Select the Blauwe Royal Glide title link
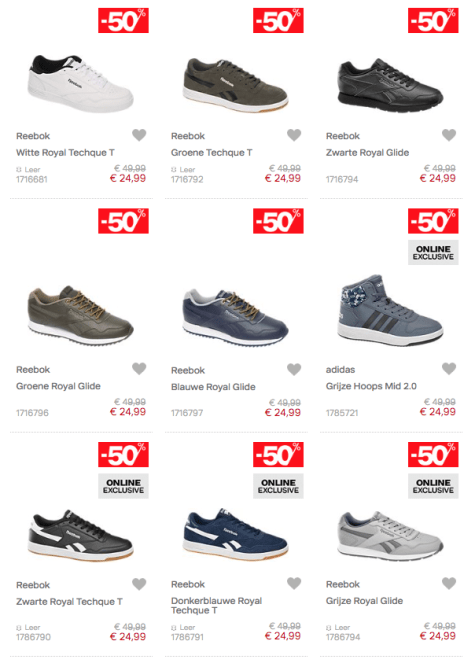 click(213, 387)
